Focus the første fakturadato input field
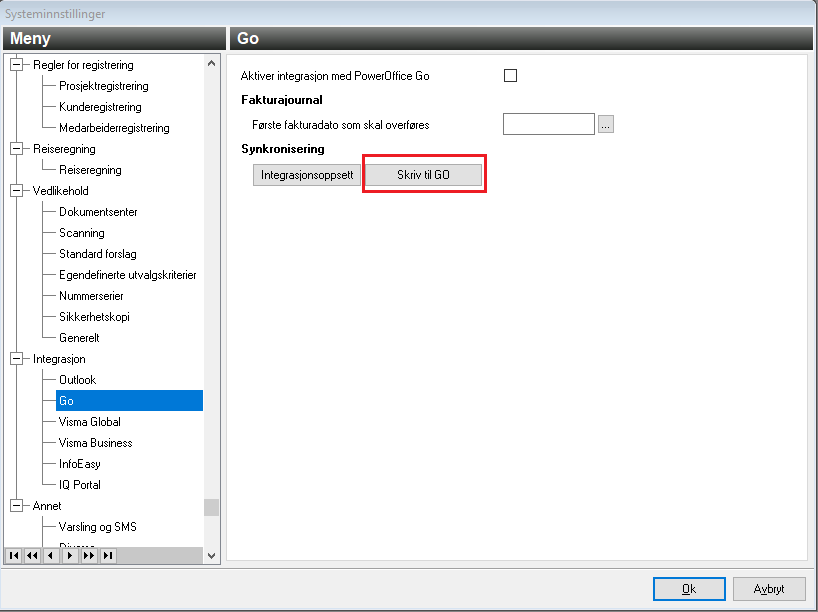 pyautogui.click(x=549, y=124)
